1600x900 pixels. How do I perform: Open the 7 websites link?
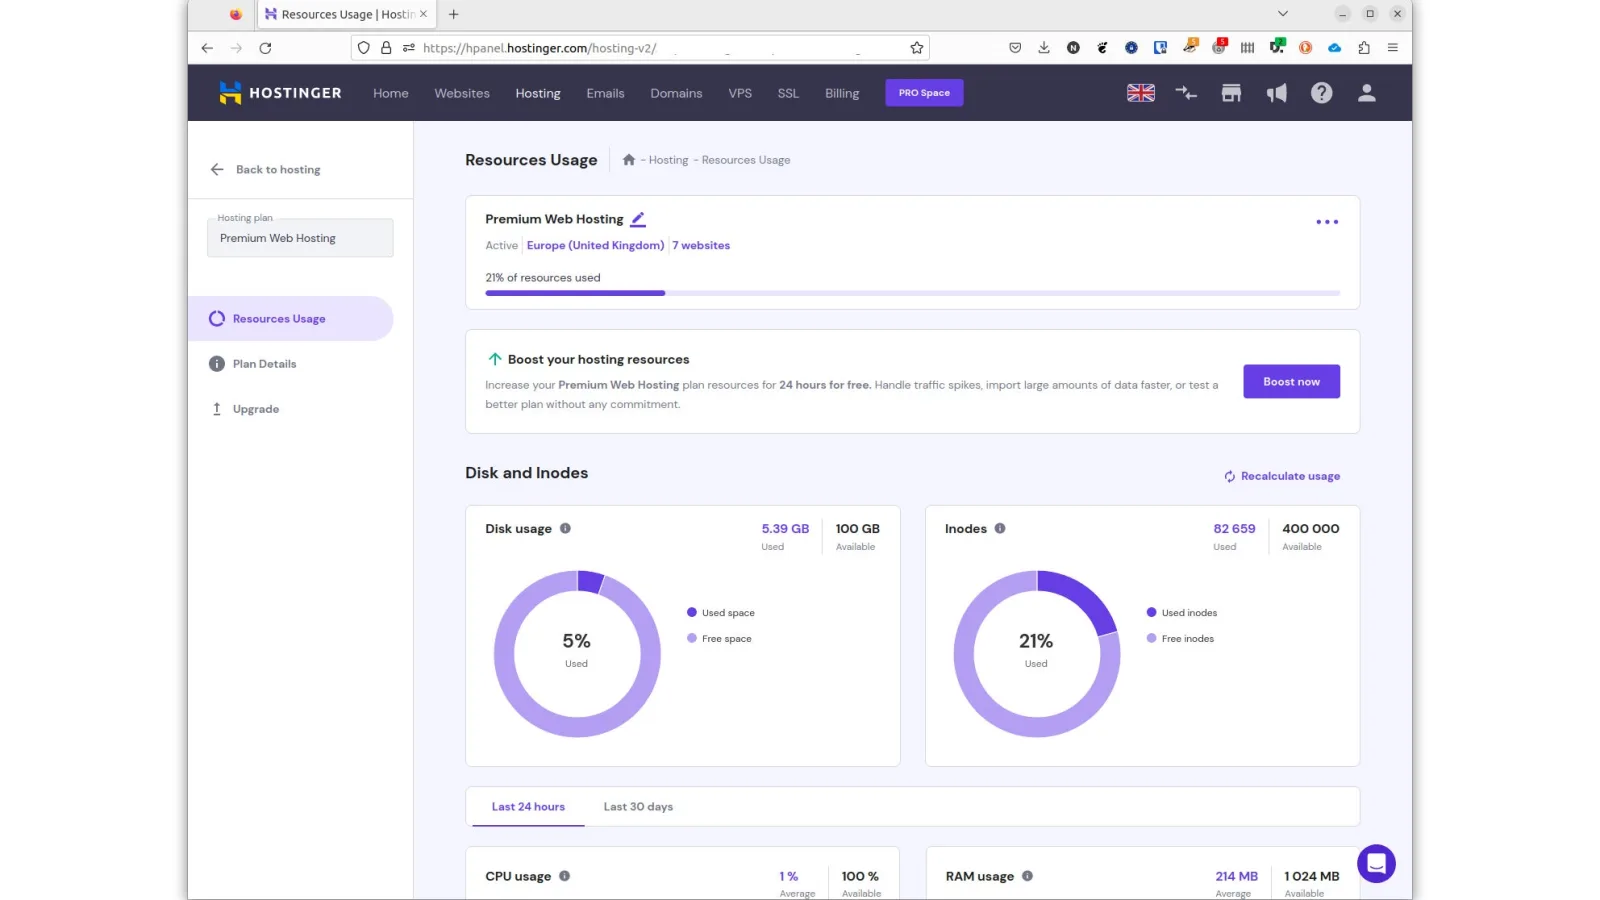[x=701, y=245]
